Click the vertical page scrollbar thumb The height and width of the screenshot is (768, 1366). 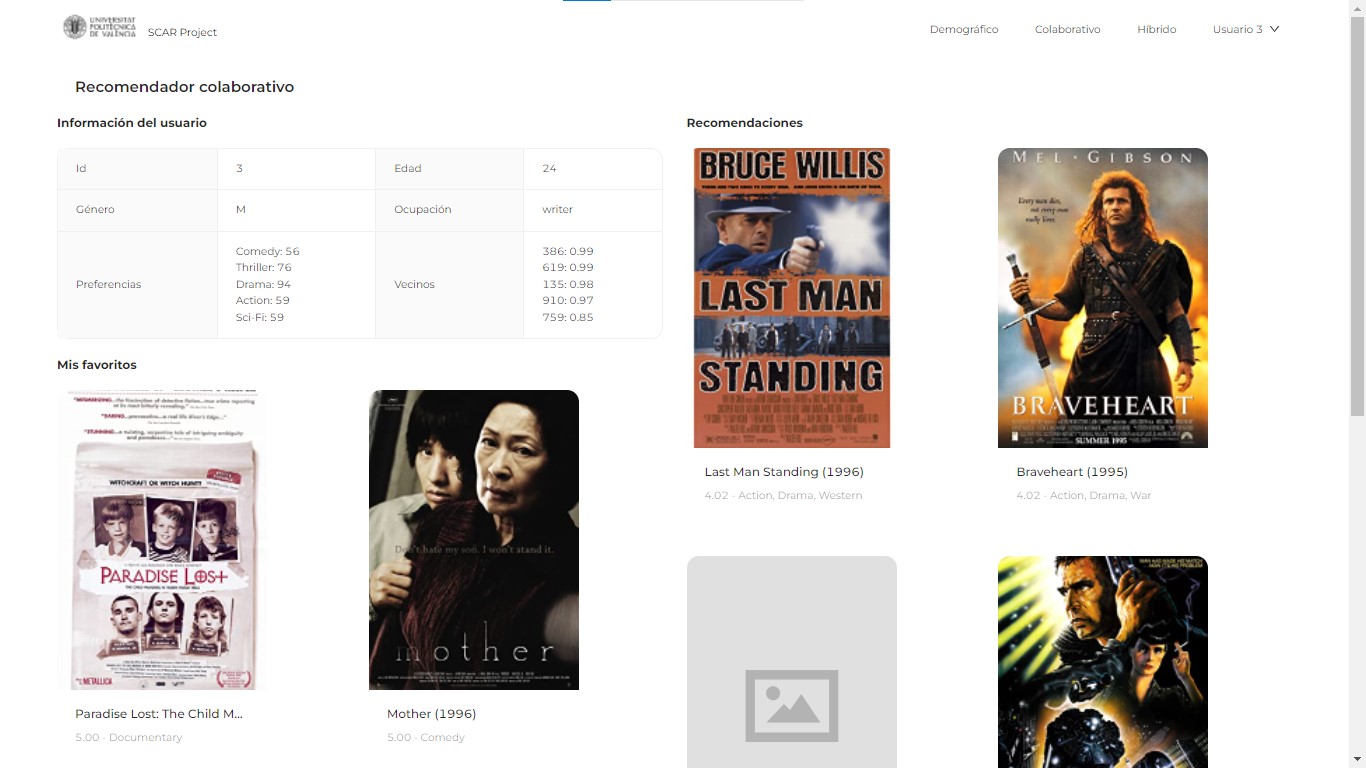(1357, 214)
